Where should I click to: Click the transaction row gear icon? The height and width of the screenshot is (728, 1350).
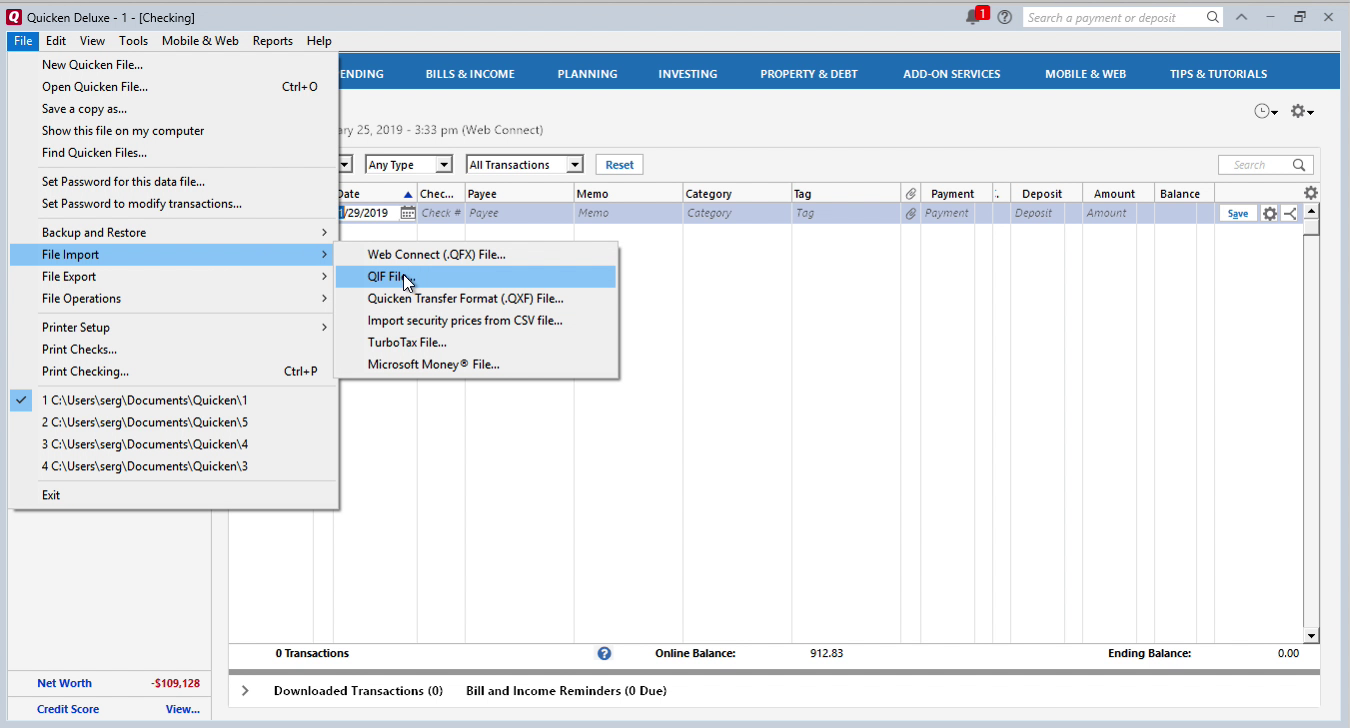click(1270, 213)
